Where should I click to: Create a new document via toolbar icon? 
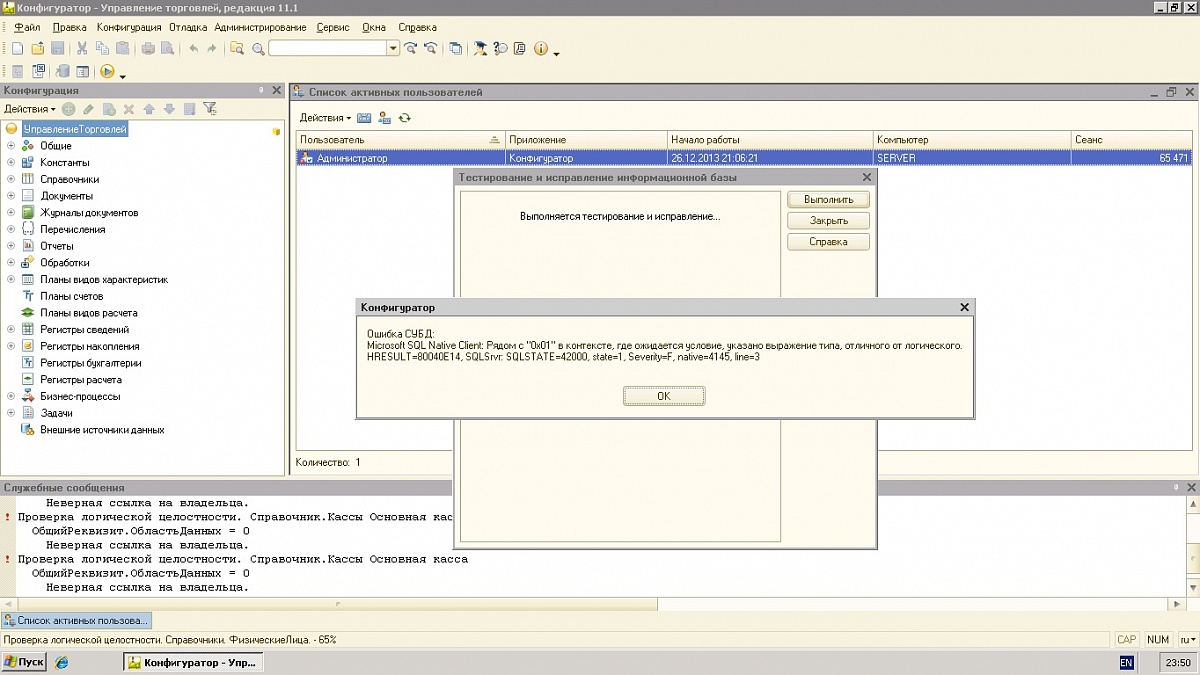[x=17, y=48]
